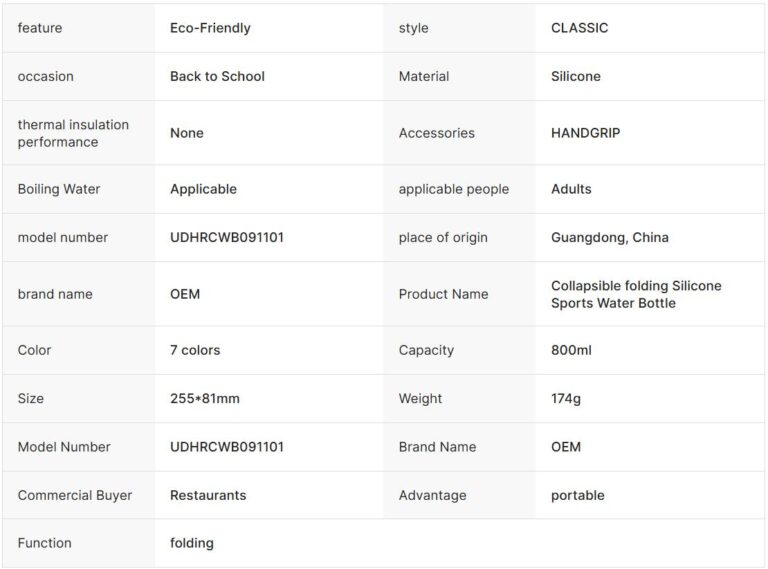Select the CLASSIC style value
The width and height of the screenshot is (768, 569).
pyautogui.click(x=579, y=28)
